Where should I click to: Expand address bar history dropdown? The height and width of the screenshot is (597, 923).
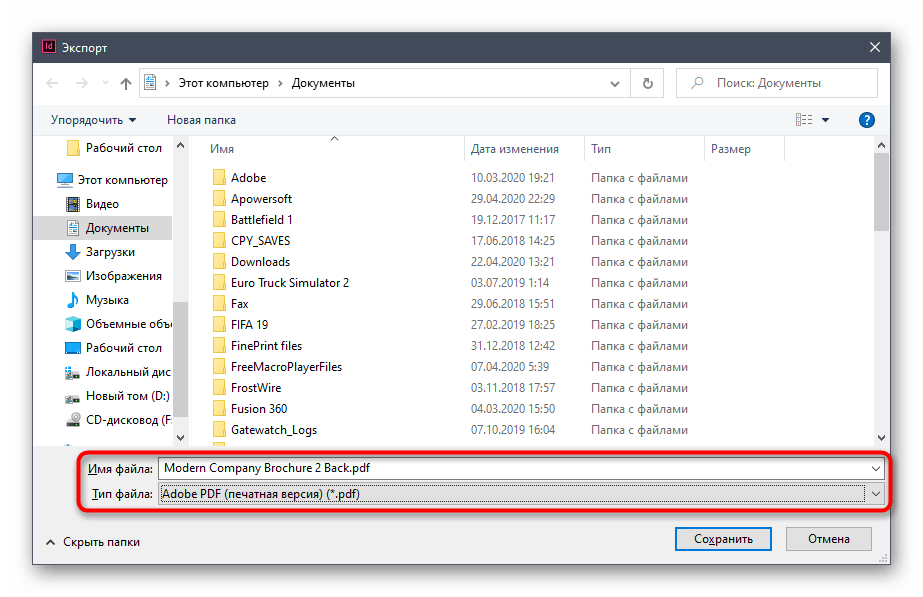[x=615, y=84]
